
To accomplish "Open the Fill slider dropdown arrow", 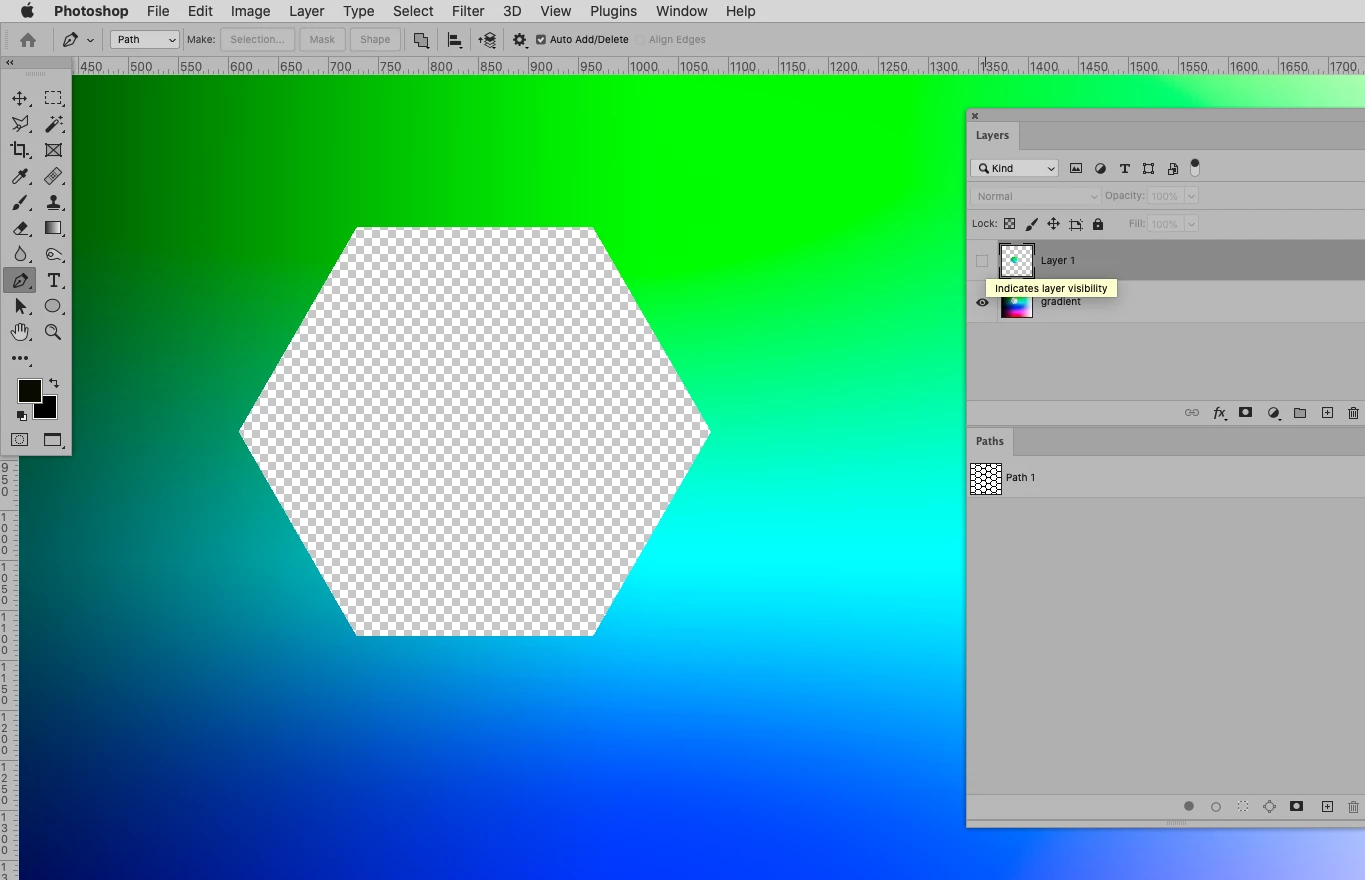I will (x=1191, y=224).
